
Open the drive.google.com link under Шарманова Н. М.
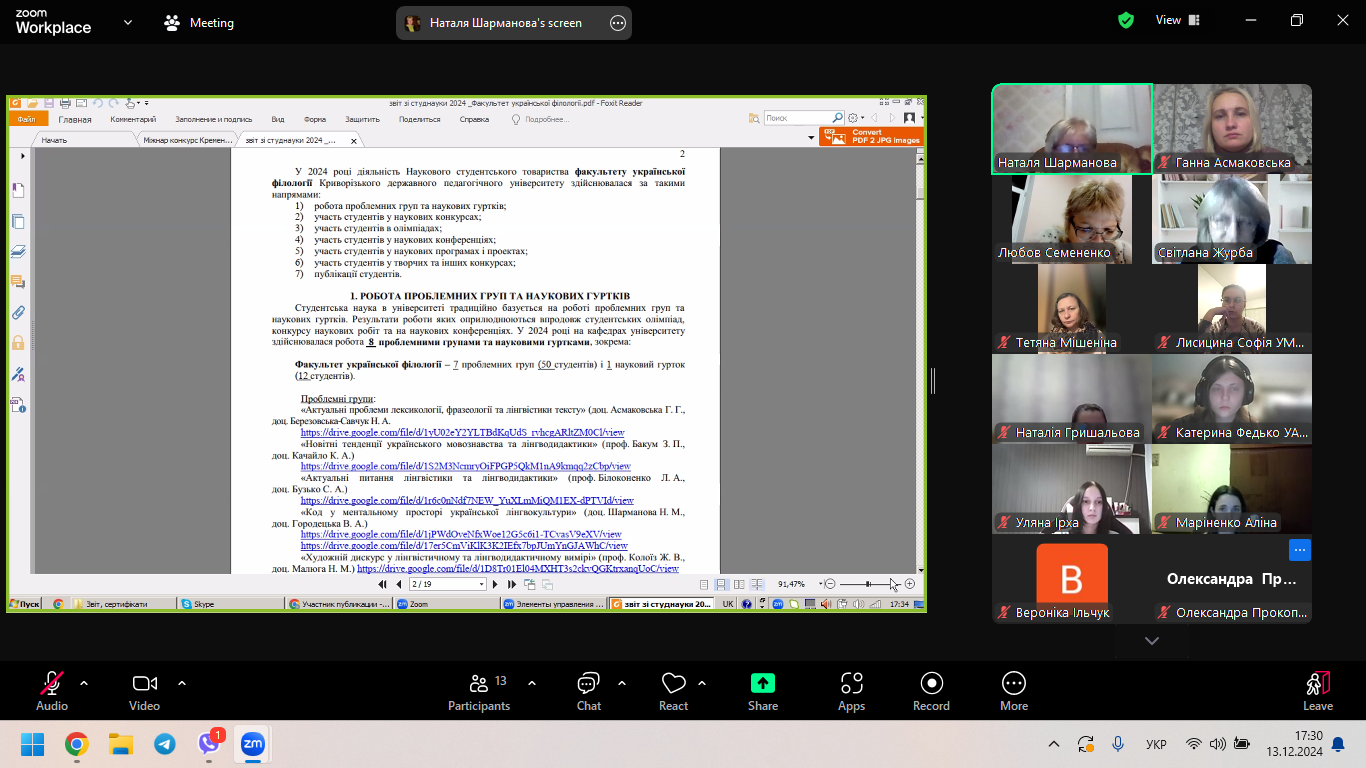pyautogui.click(x=461, y=534)
